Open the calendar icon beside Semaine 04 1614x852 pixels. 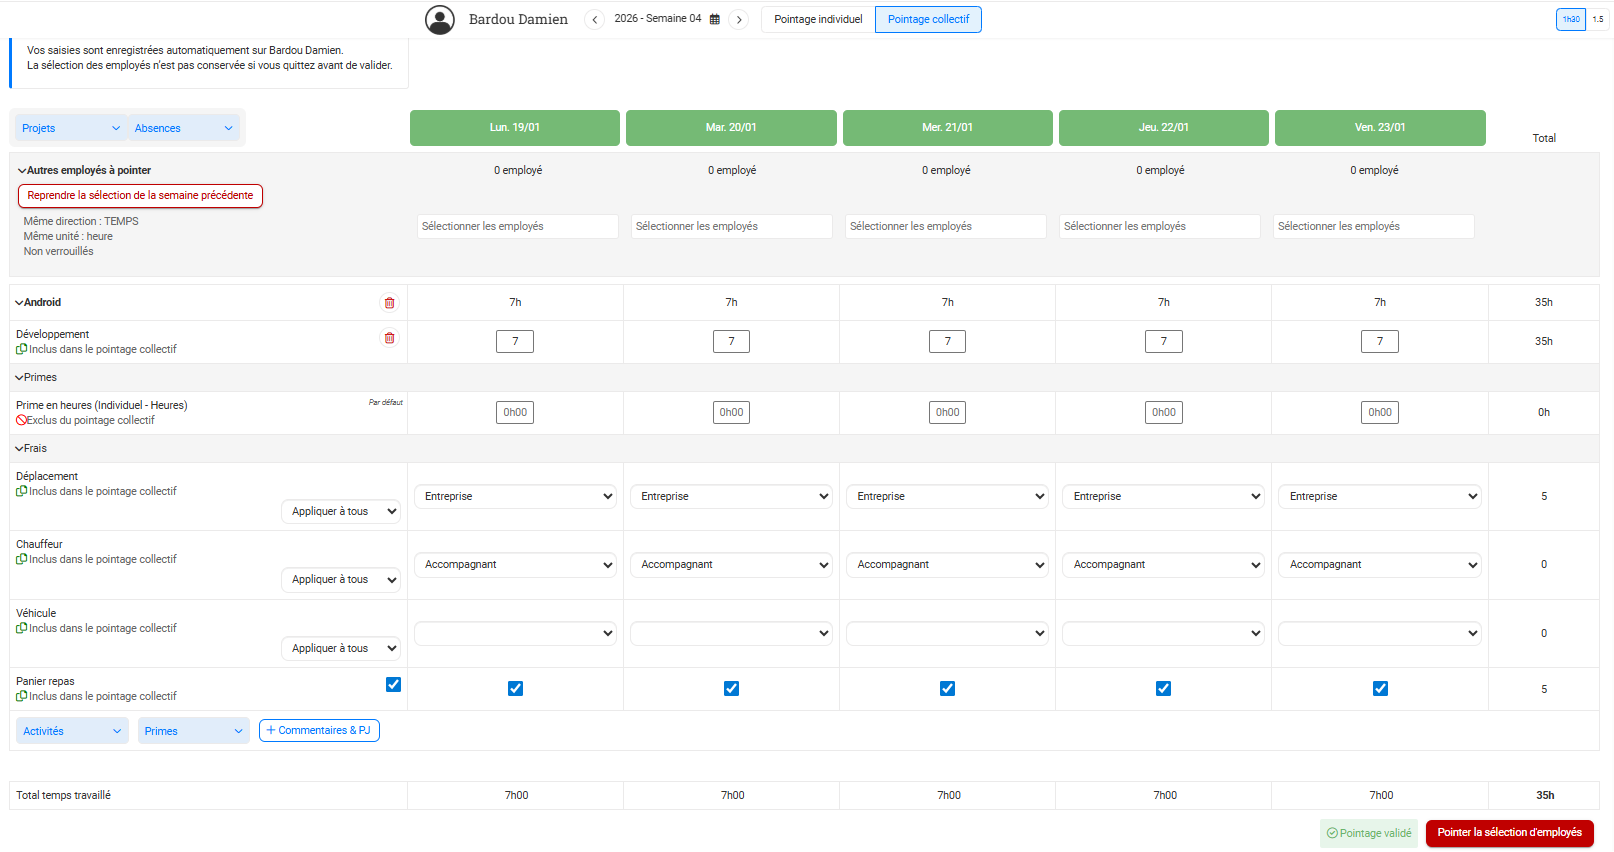click(x=715, y=19)
